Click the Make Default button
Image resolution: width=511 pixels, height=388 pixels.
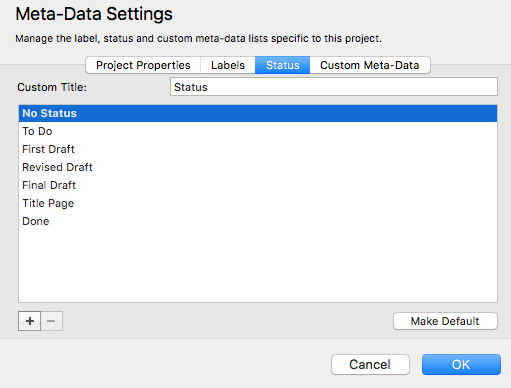point(445,321)
